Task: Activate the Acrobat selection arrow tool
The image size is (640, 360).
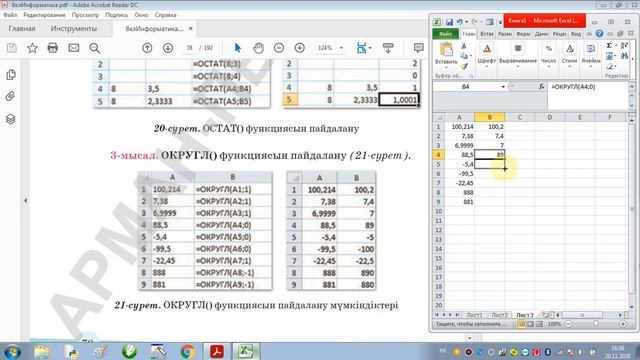Action: click(238, 48)
